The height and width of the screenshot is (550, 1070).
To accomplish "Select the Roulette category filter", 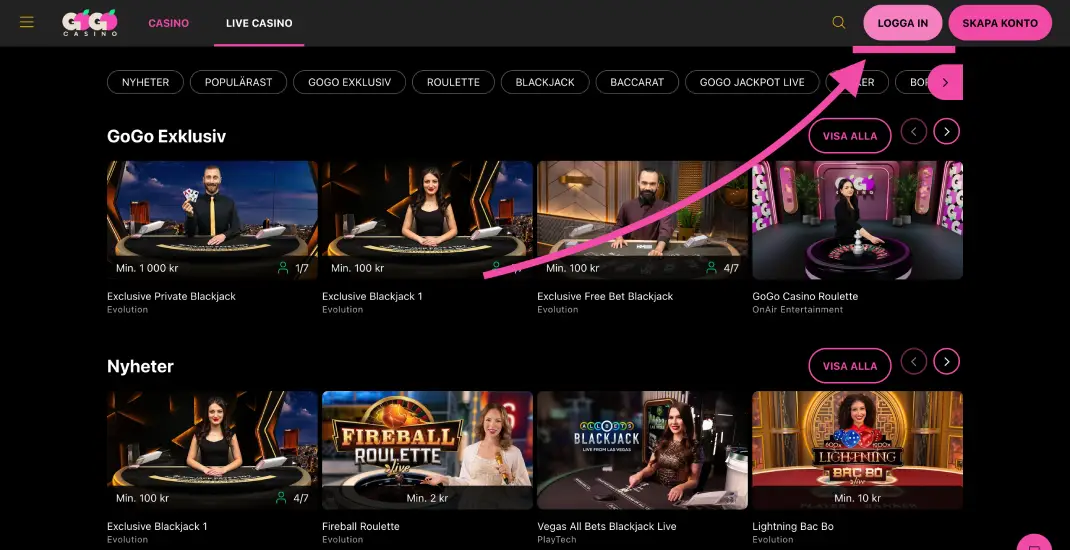I will 453,82.
